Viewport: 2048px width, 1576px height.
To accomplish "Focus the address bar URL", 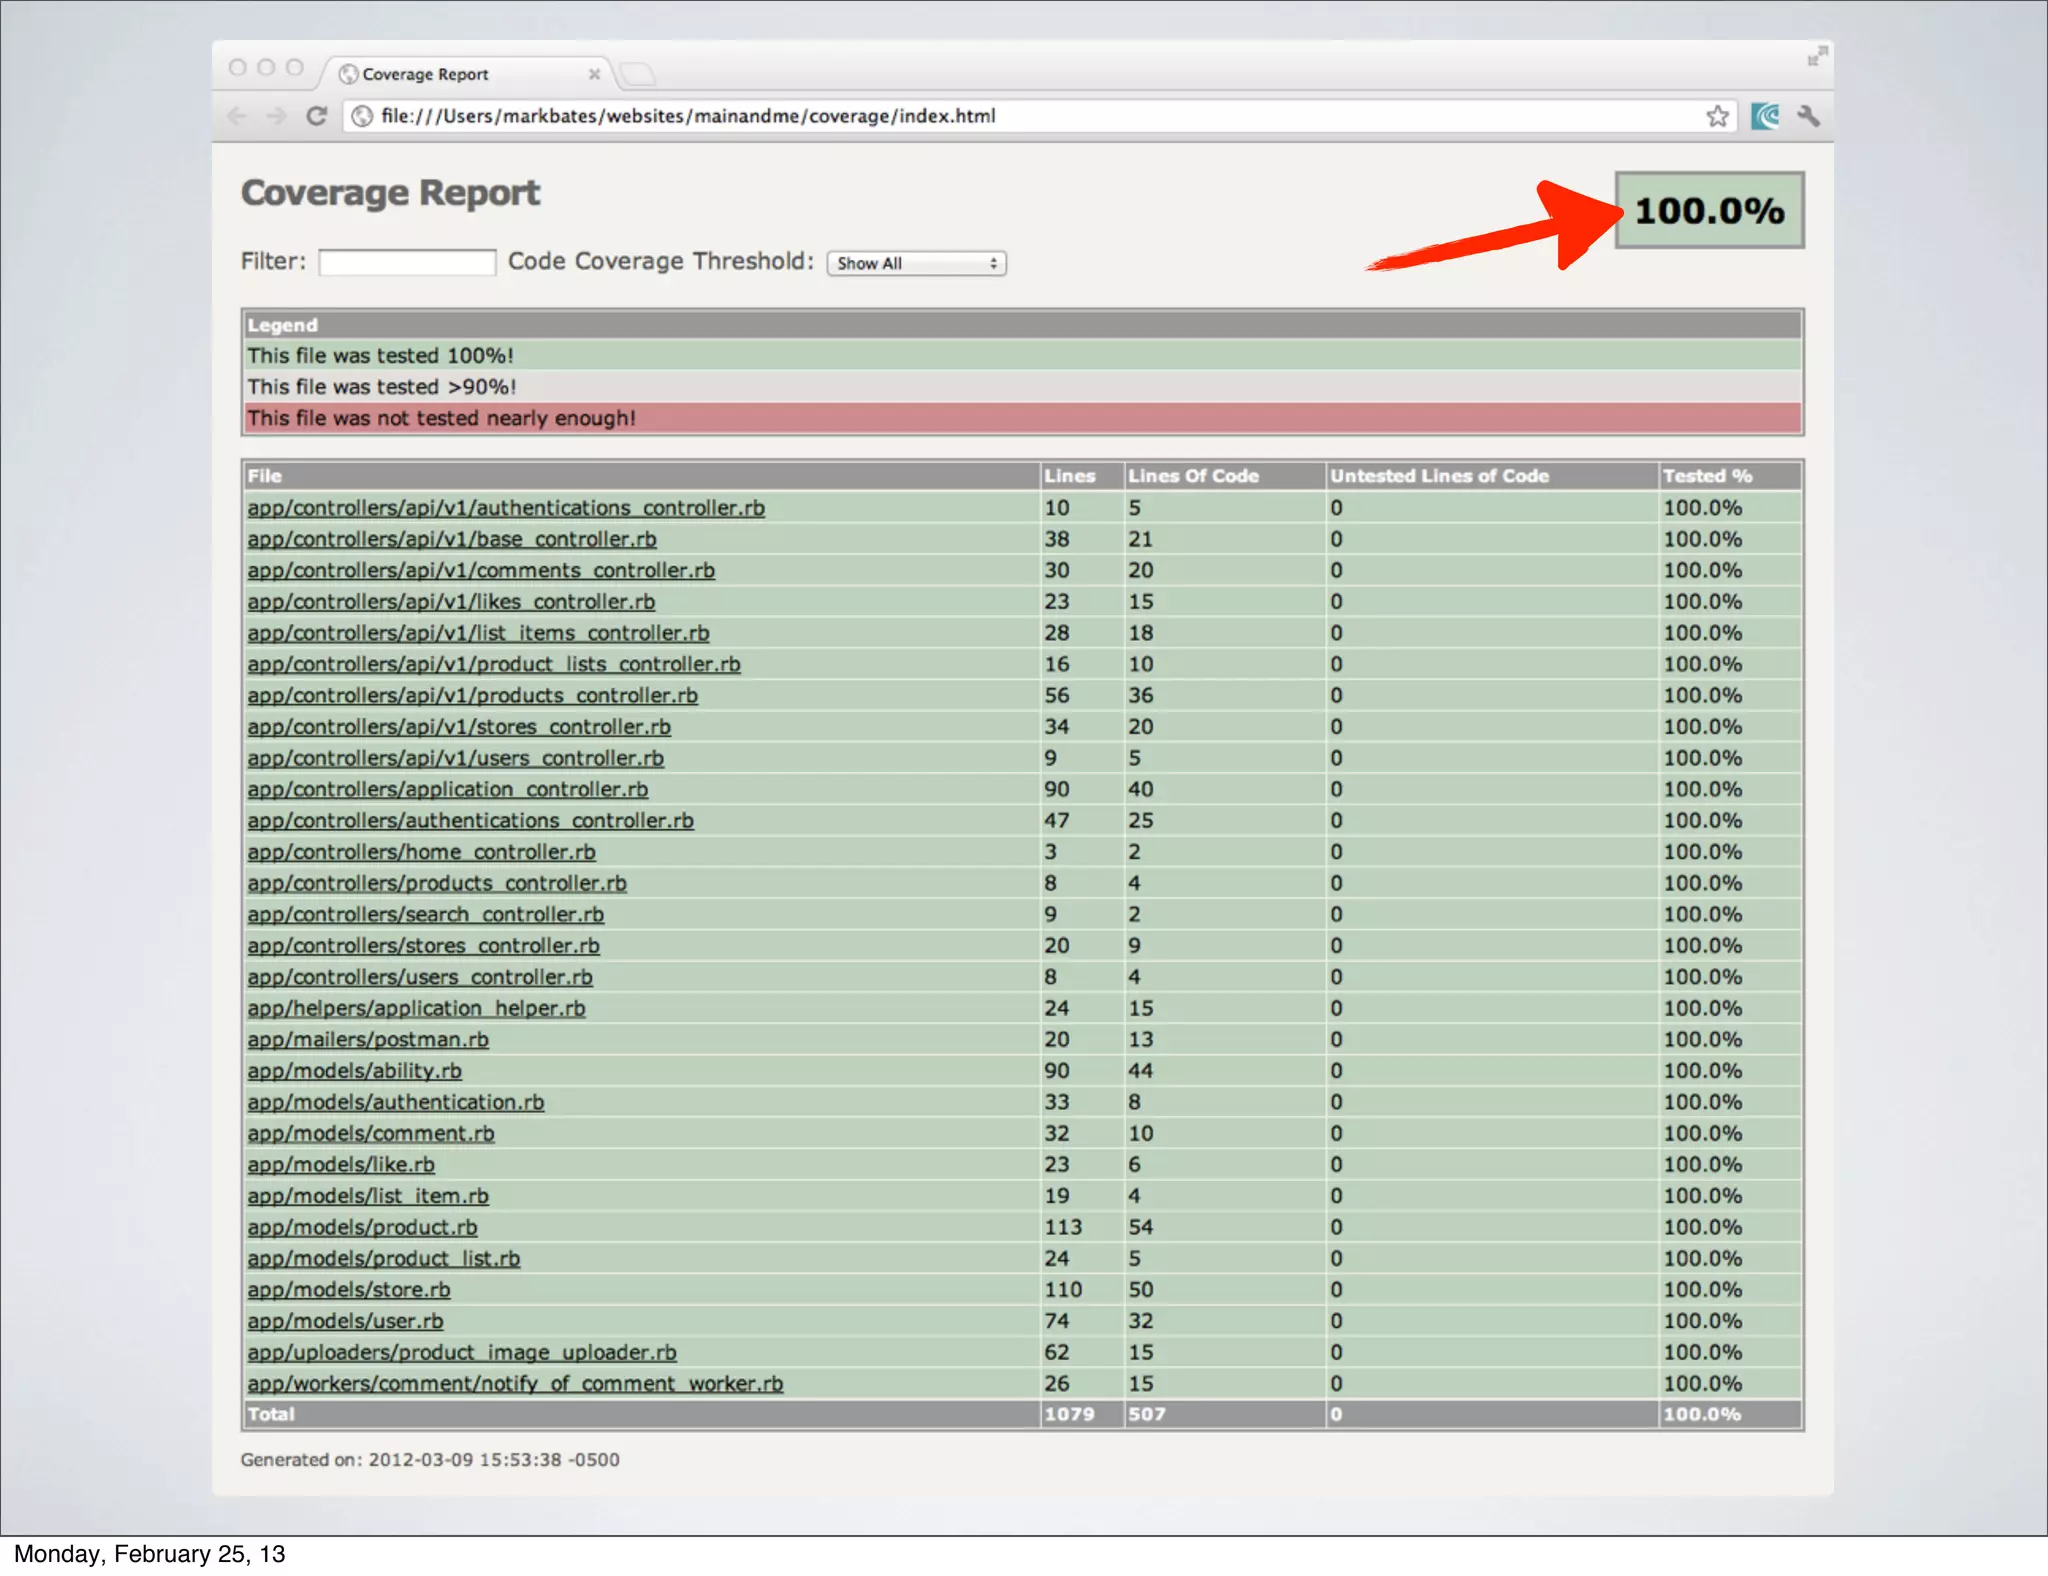I will pos(688,116).
